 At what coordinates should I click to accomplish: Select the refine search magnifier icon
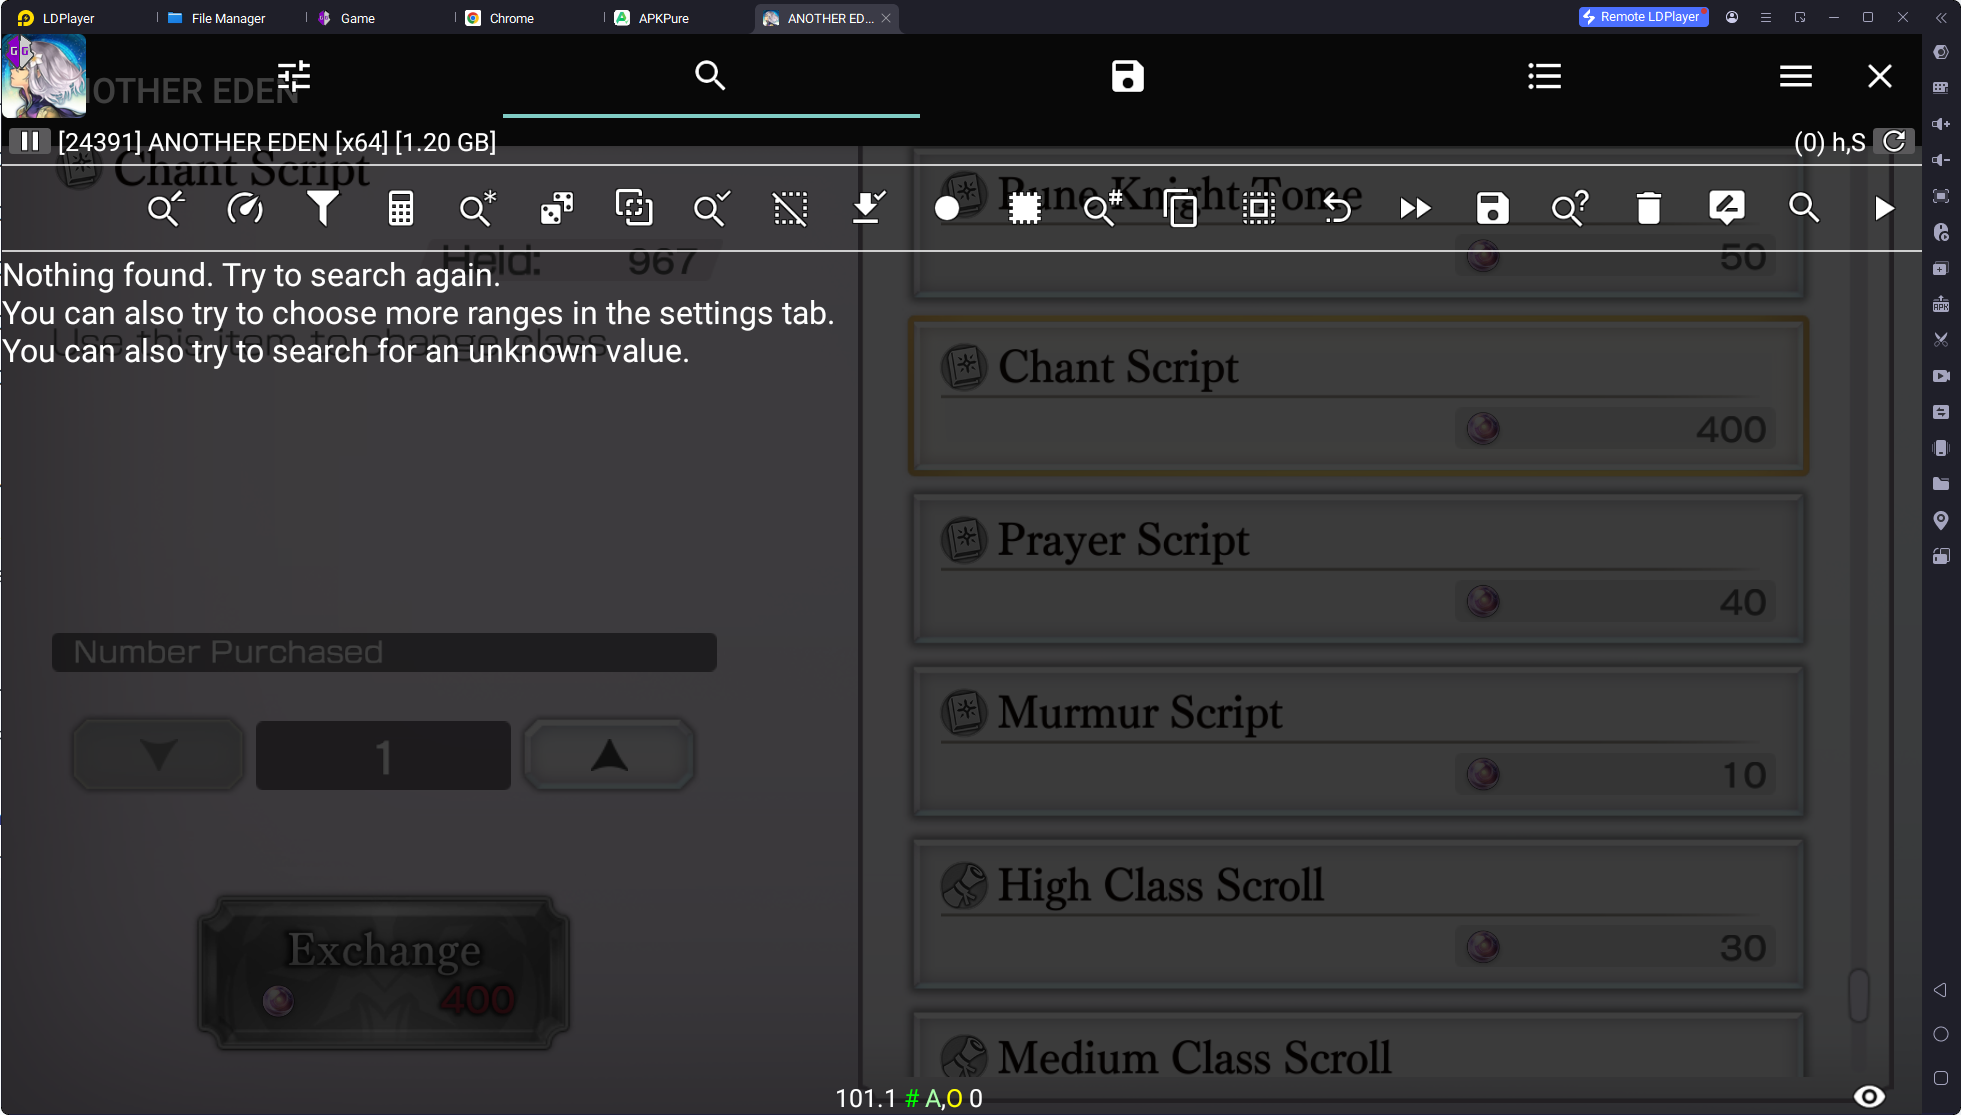(166, 208)
